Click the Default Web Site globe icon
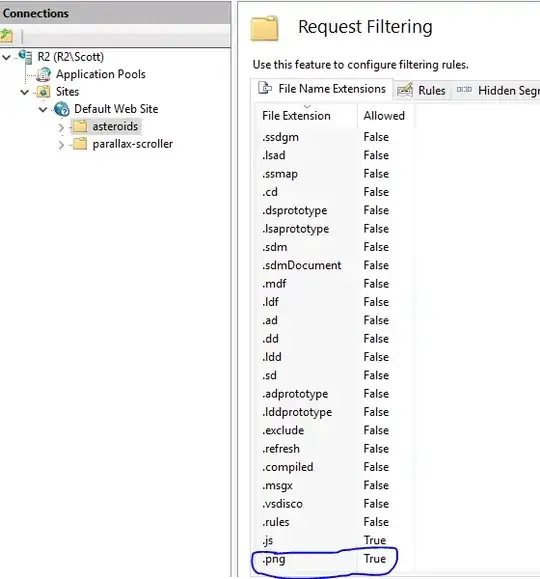Viewport: 540px width, 579px height. coord(61,109)
